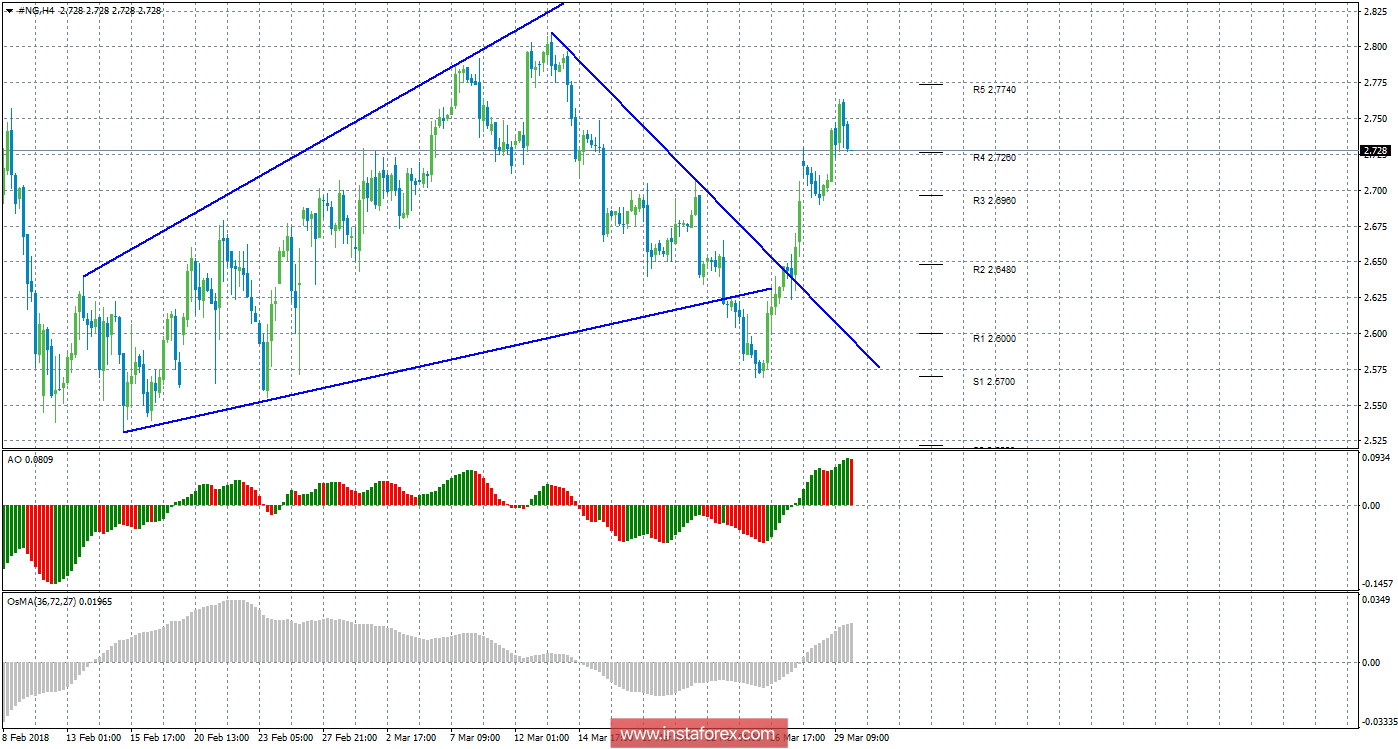Viewport: 1398px width, 749px height.
Task: Click the -0.1457 value on the AO scale
Action: [x=1377, y=583]
